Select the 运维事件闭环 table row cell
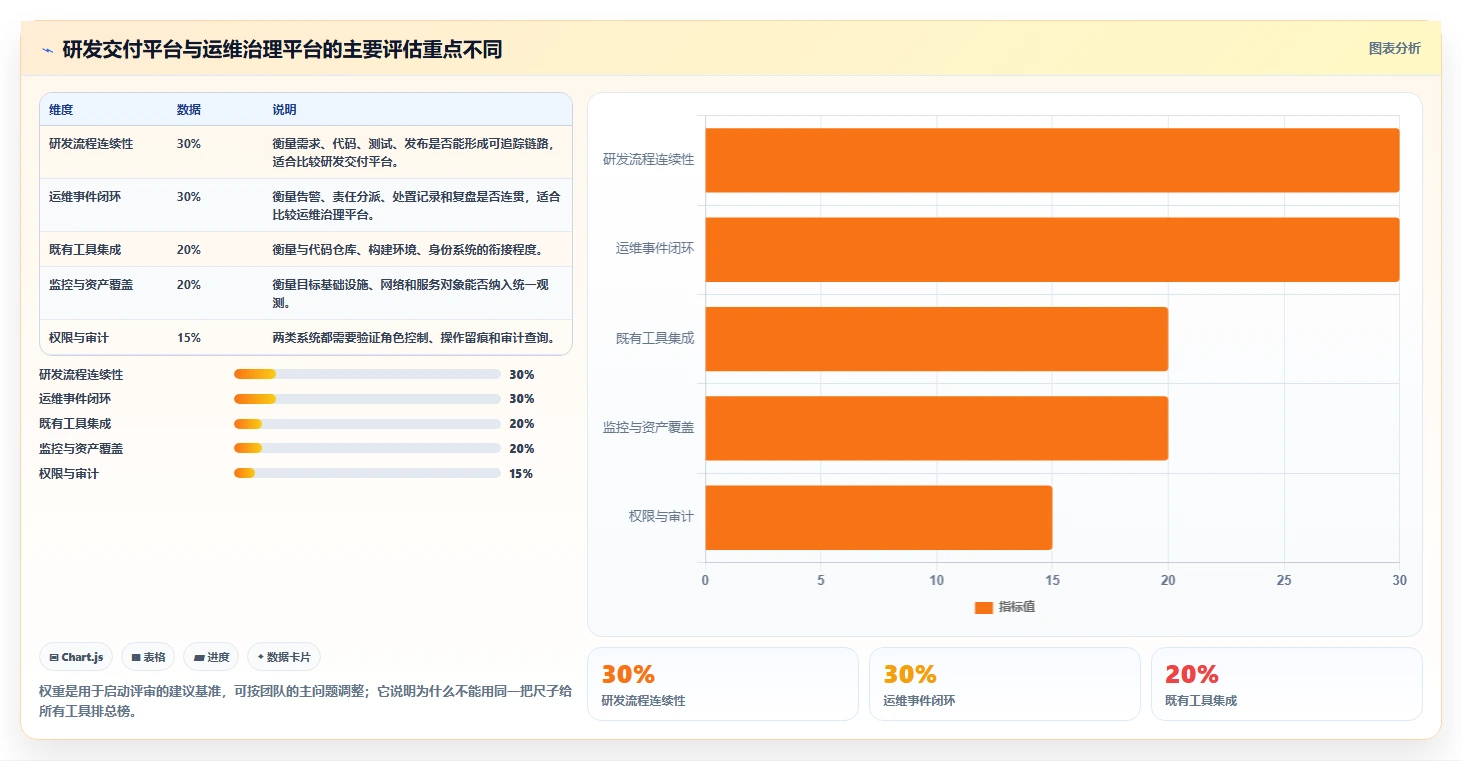This screenshot has width=1462, height=761. 85,197
